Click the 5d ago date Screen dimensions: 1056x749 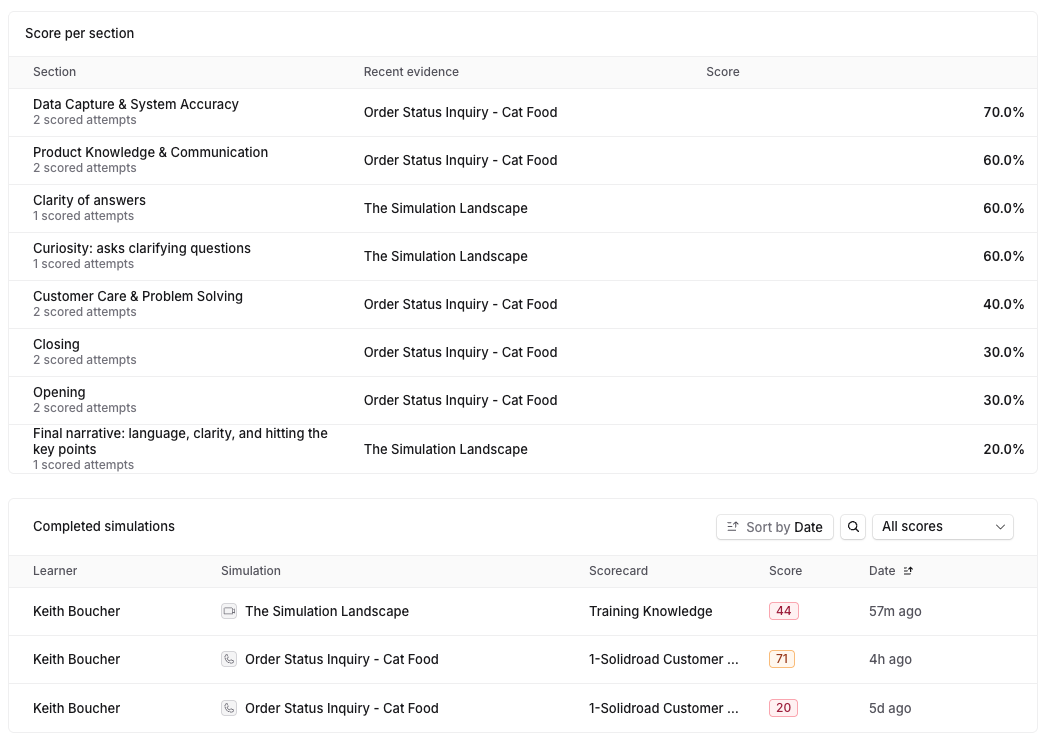click(890, 708)
